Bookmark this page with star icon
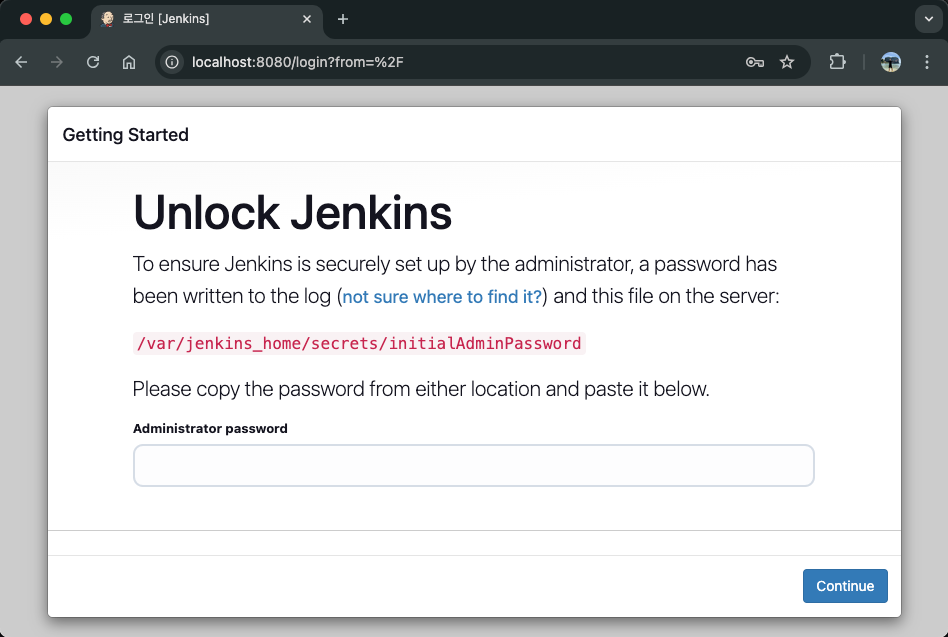This screenshot has height=637, width=948. [787, 62]
